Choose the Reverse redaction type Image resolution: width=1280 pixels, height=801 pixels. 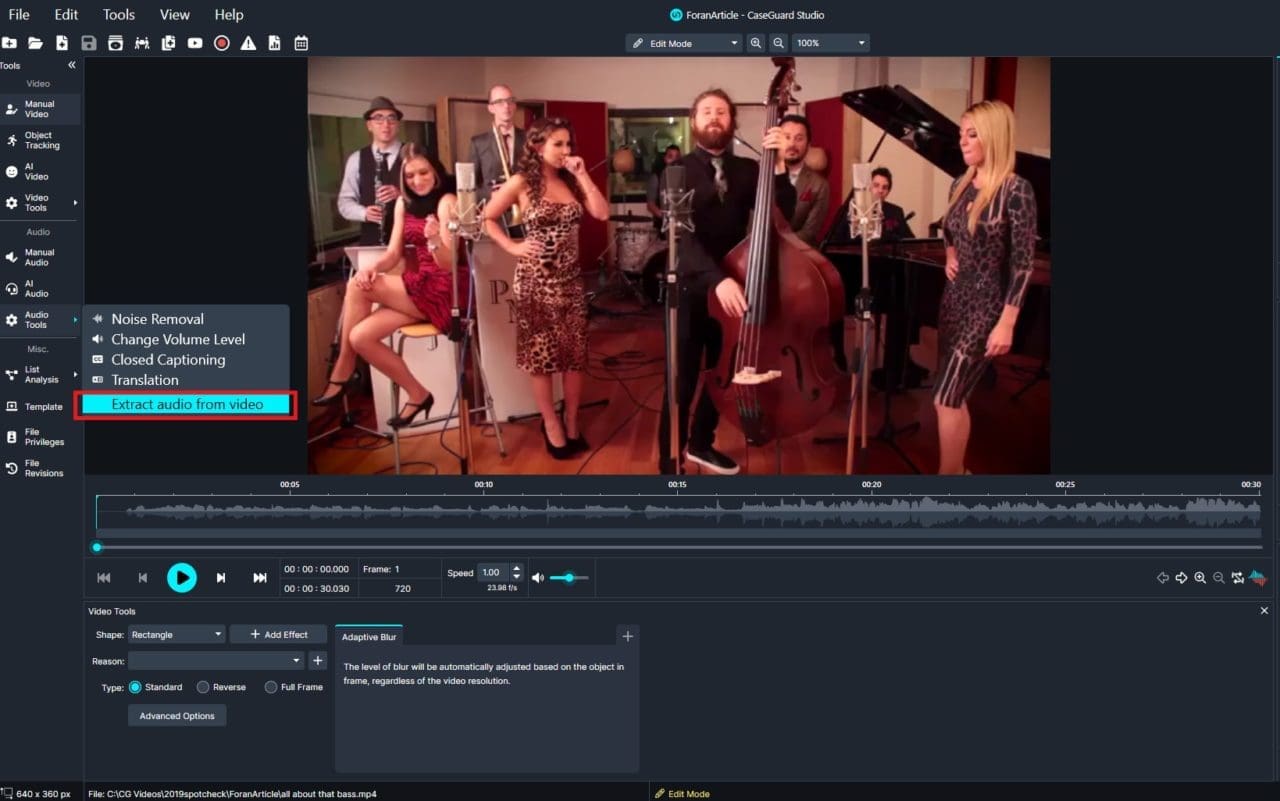[x=202, y=687]
